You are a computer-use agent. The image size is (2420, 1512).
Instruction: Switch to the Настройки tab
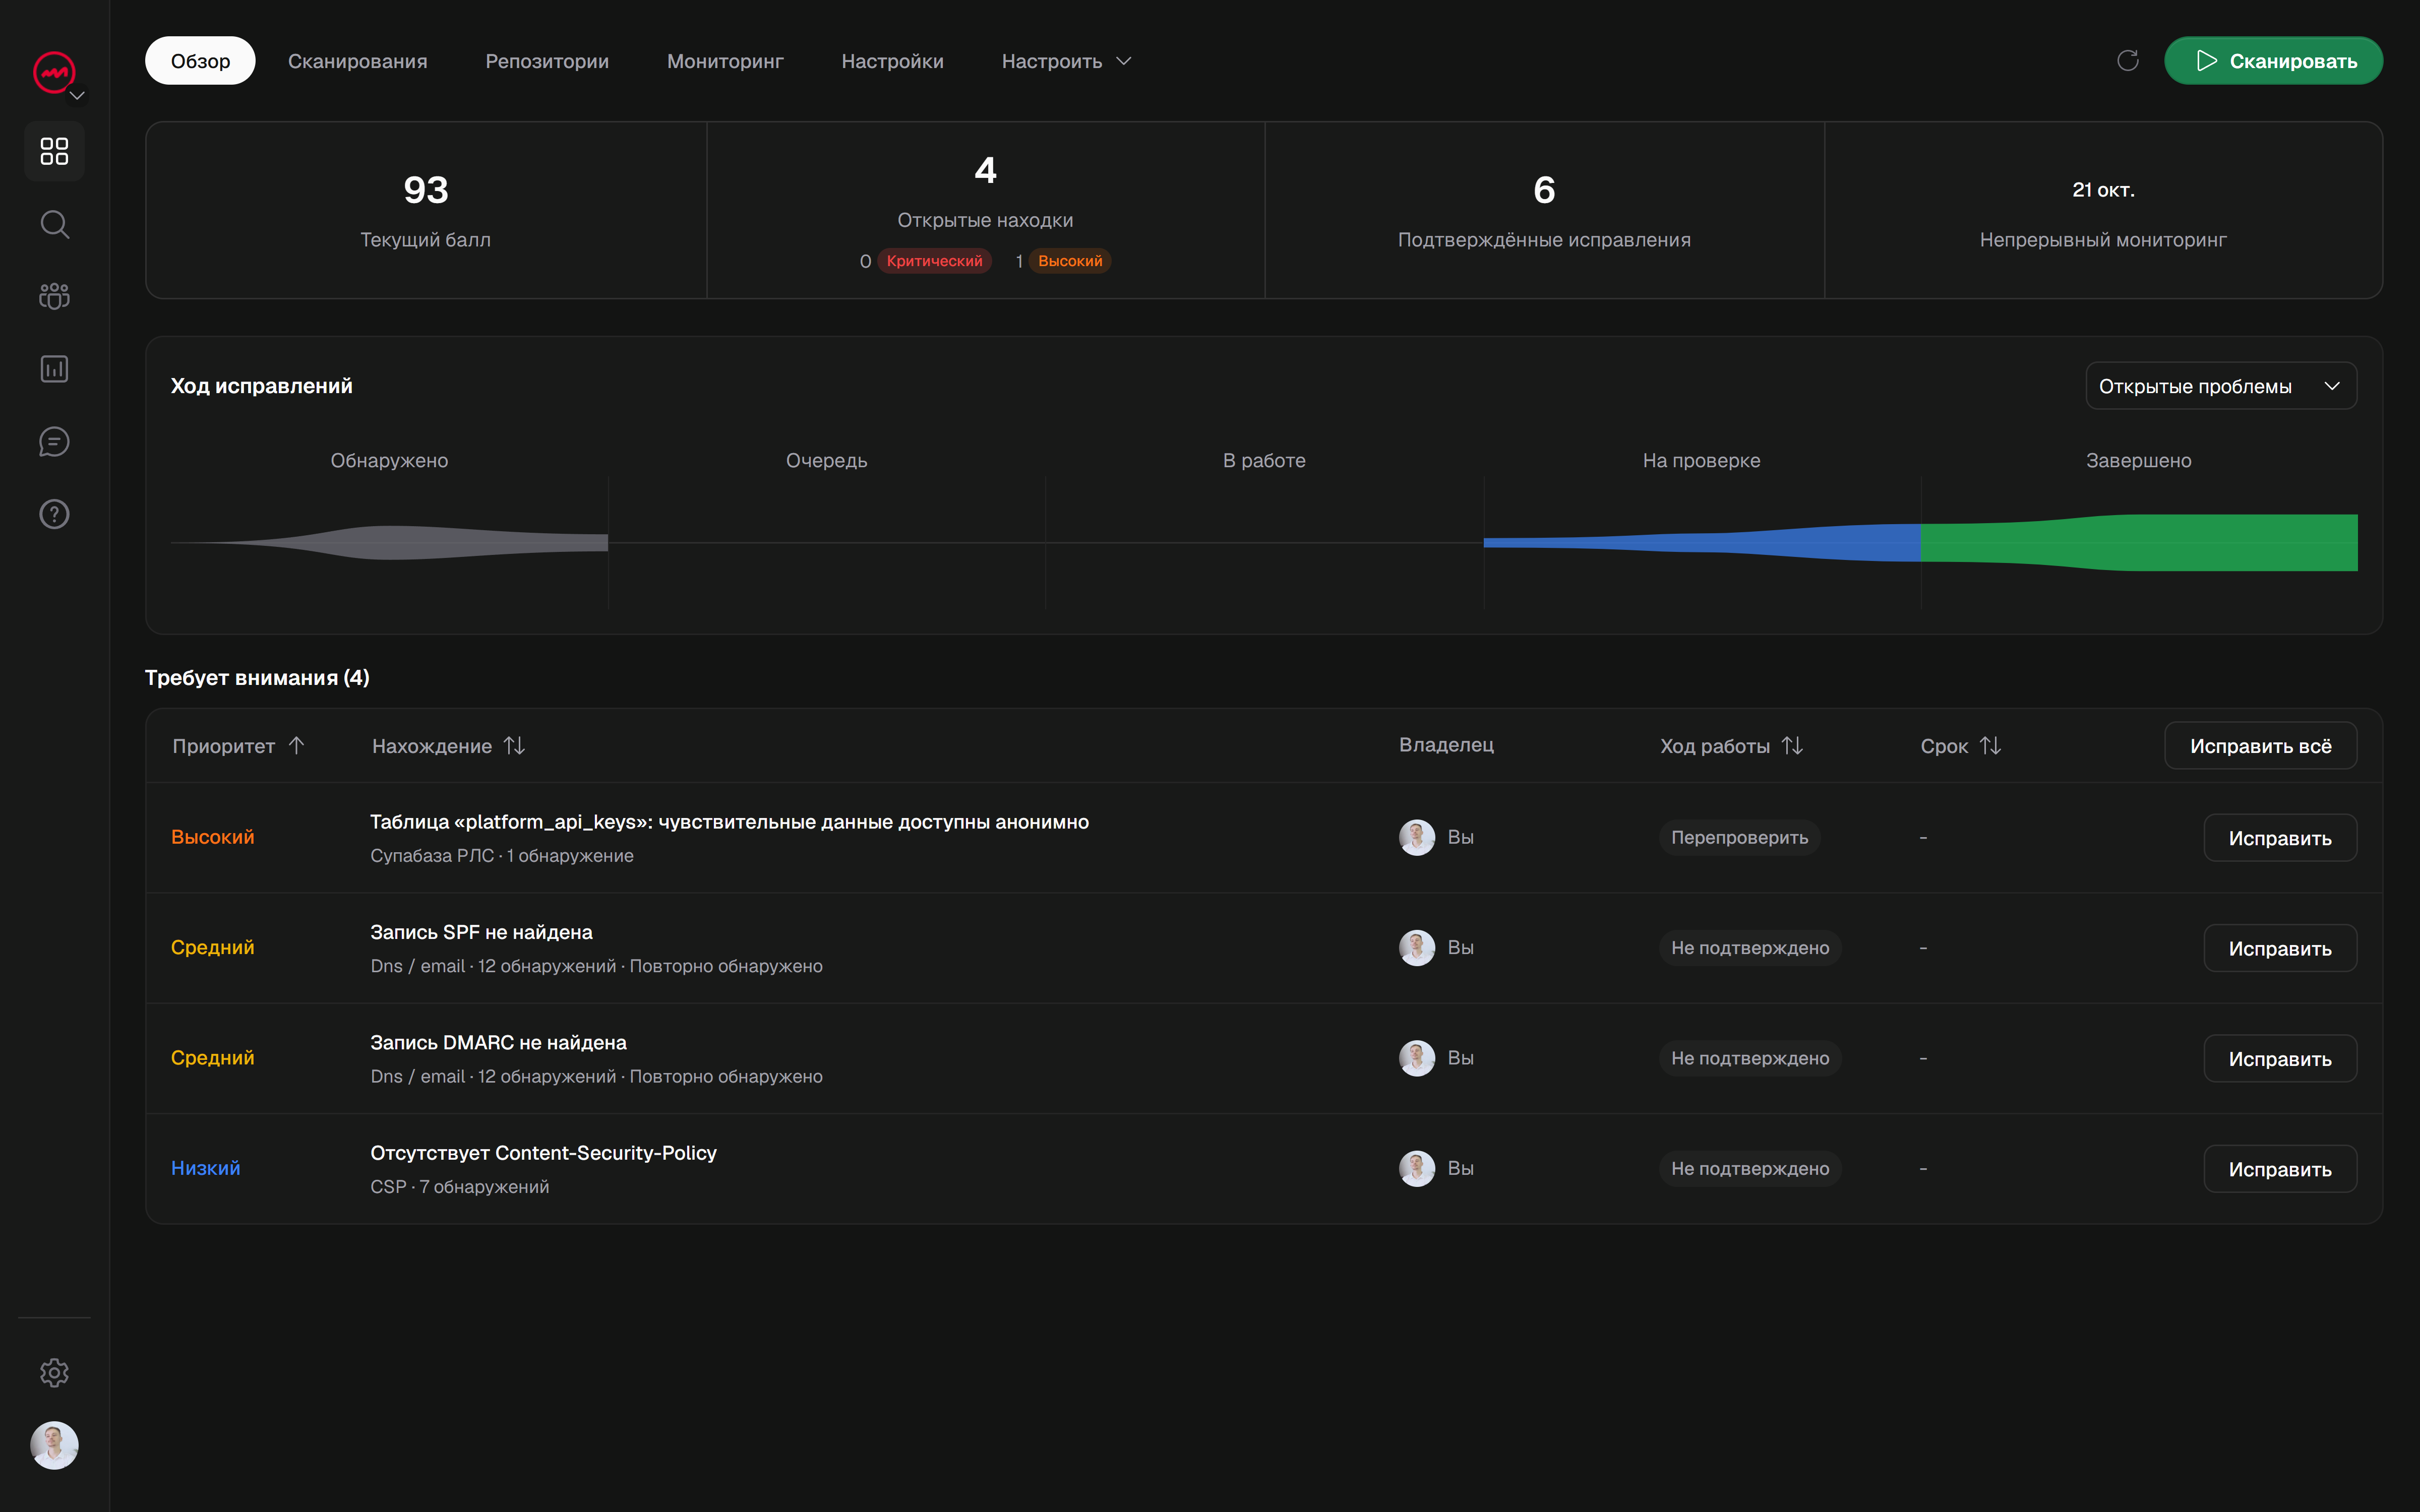892,61
